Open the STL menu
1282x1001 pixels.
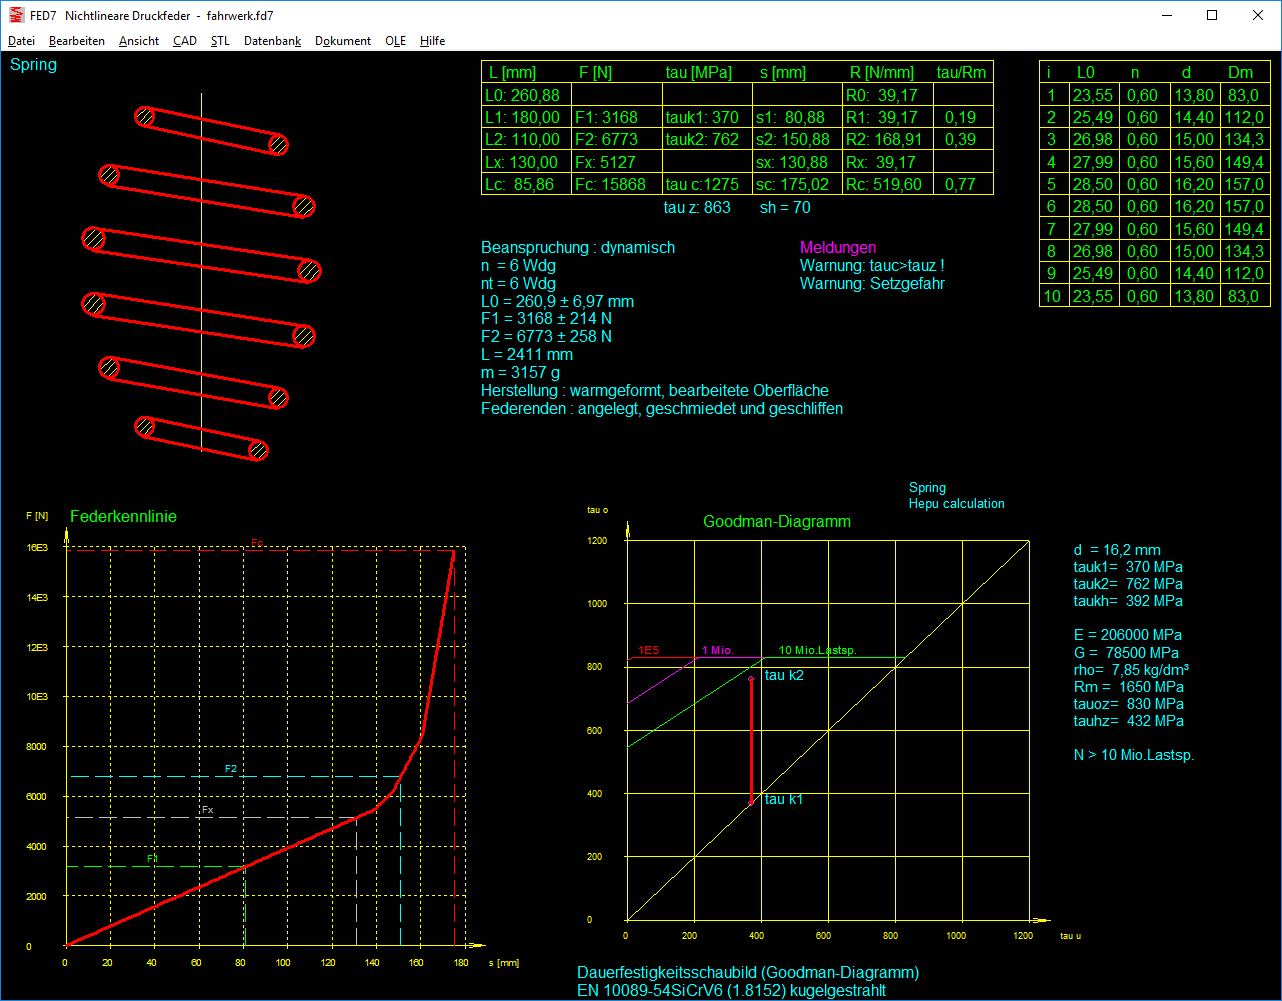[220, 41]
